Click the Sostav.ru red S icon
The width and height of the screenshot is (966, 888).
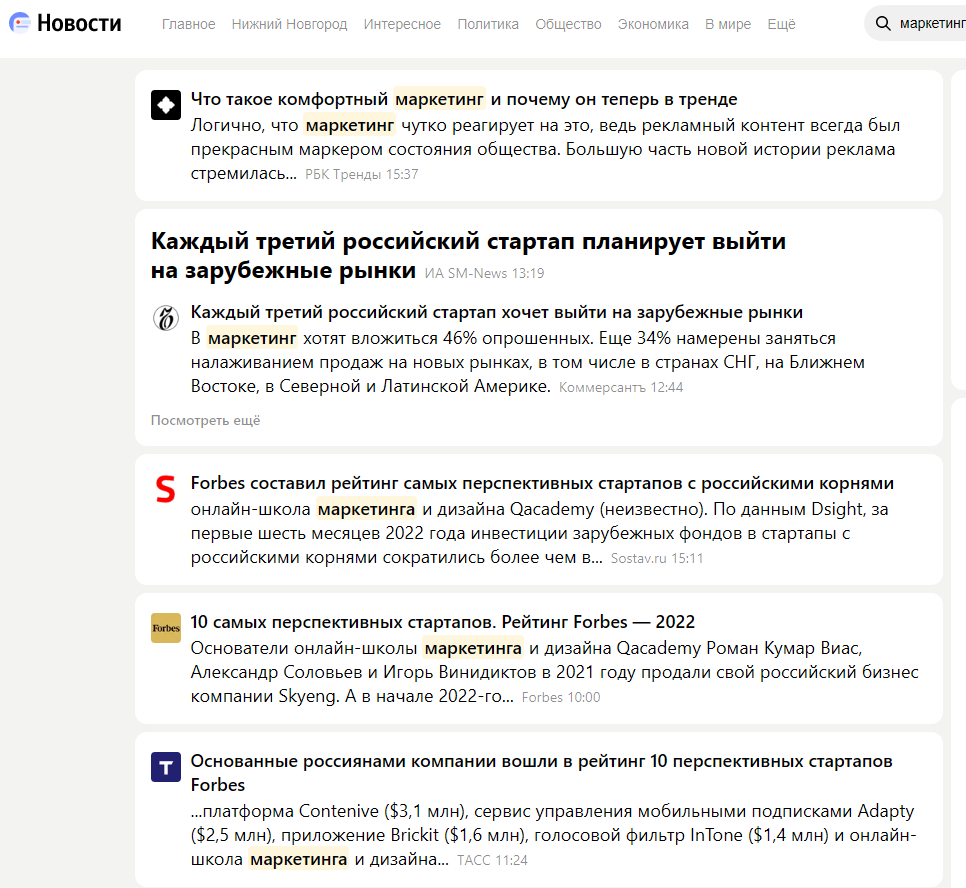coord(166,490)
